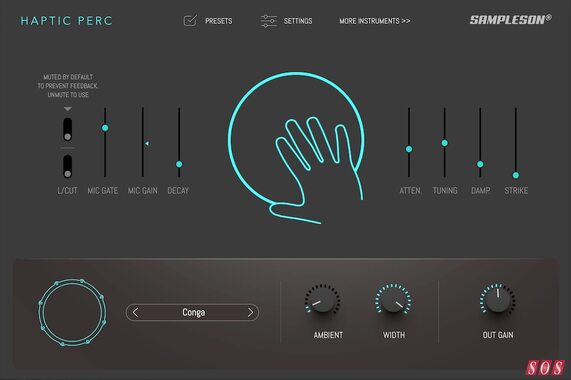
Task: Click the ATTEN. label
Action: [x=410, y=190]
